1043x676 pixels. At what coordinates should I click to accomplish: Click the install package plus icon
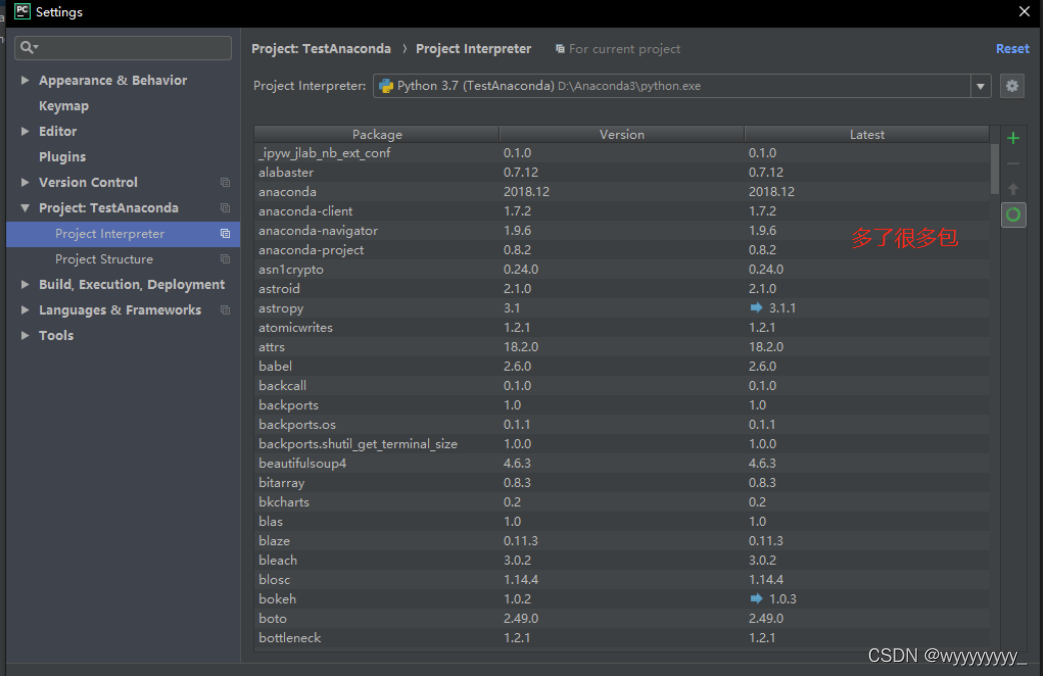(1013, 138)
